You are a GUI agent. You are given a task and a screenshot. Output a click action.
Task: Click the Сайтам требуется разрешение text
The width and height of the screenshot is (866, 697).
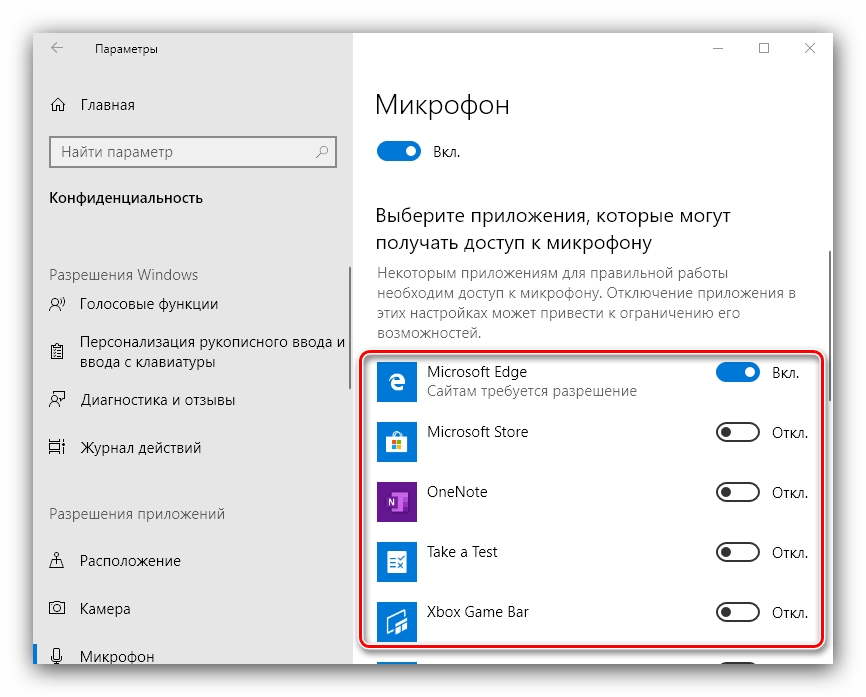(532, 391)
